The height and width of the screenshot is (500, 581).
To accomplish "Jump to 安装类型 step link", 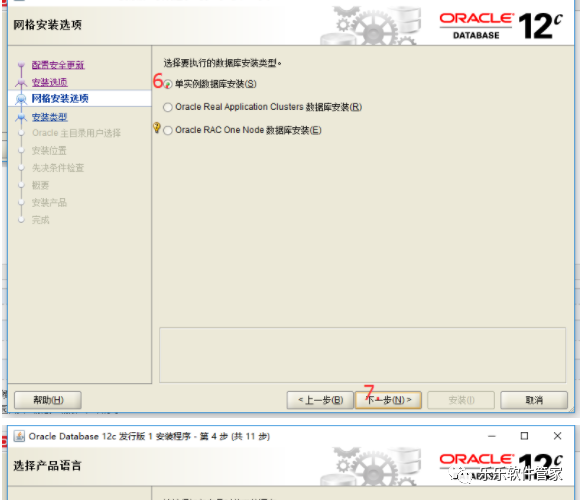I will coord(50,117).
